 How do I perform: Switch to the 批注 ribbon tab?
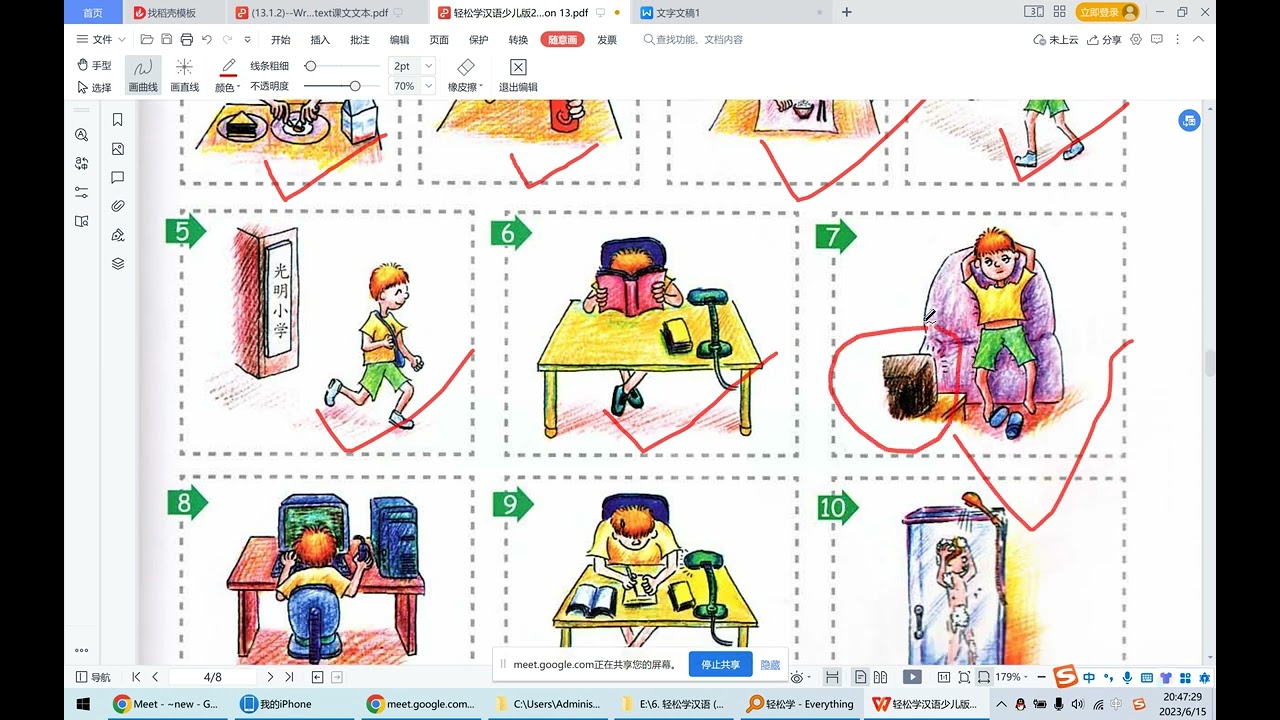pos(360,40)
